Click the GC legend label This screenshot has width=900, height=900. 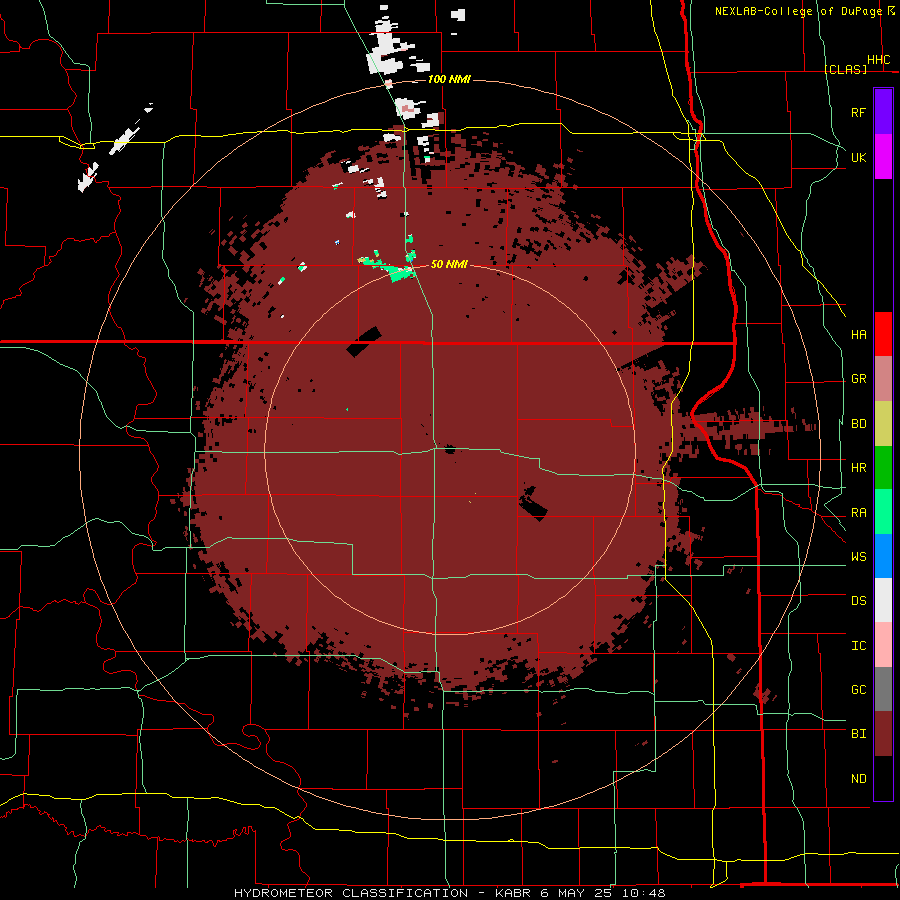(859, 690)
